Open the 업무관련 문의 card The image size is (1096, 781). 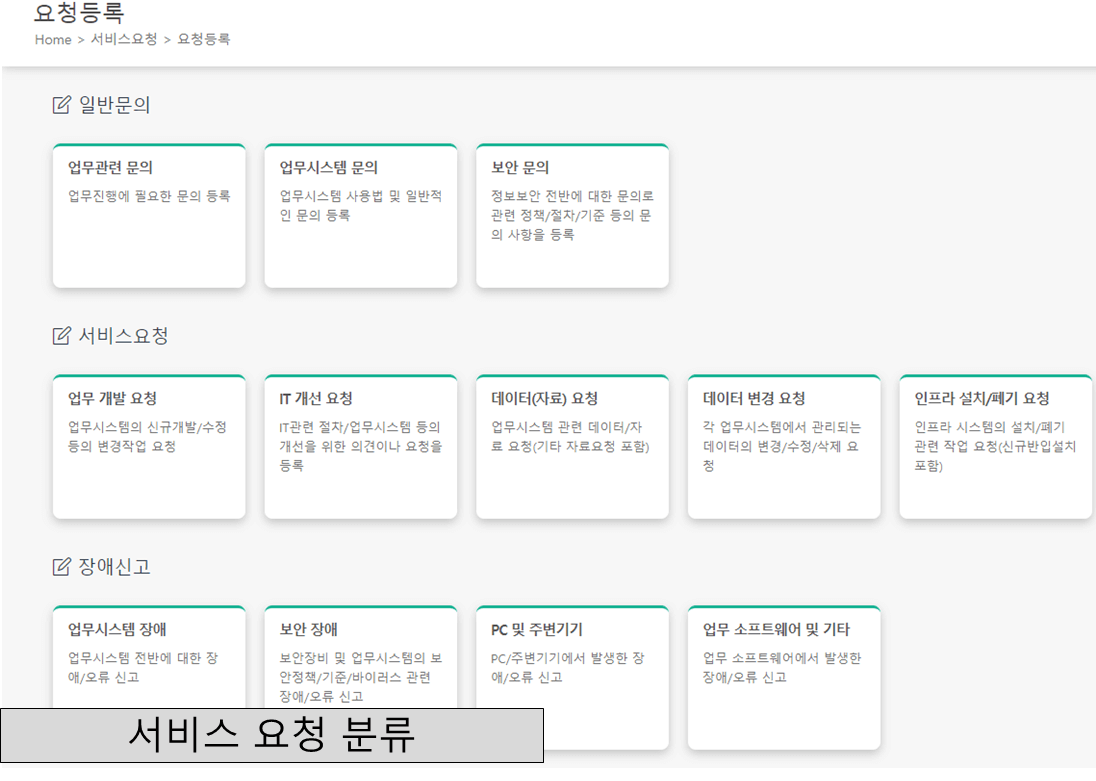pos(149,216)
